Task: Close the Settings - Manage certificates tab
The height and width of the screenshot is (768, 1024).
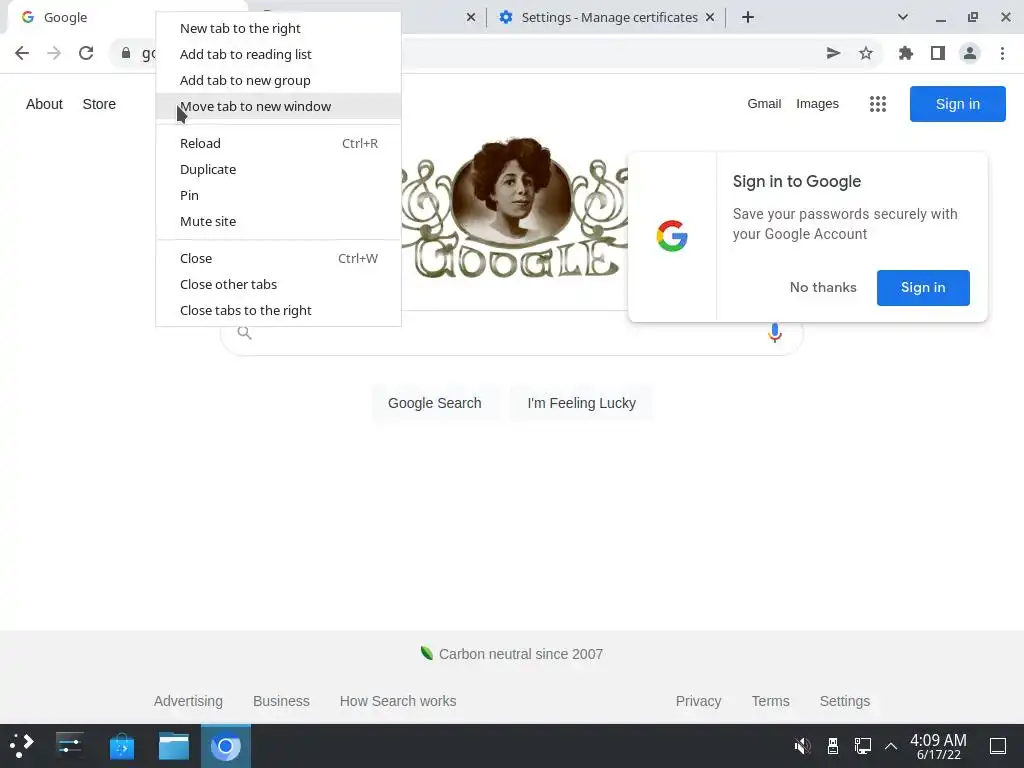Action: [710, 18]
